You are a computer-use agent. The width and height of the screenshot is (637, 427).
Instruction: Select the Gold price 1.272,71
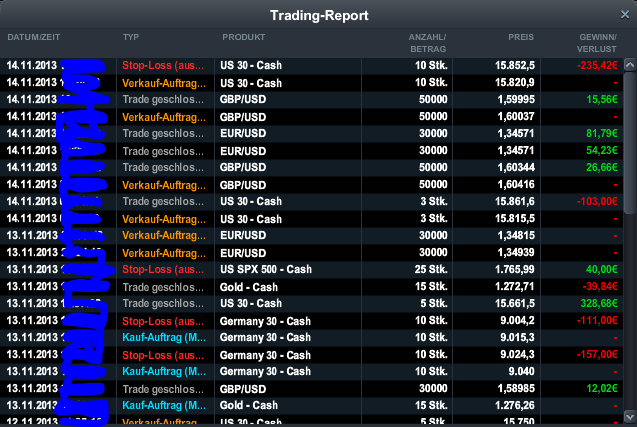(x=515, y=287)
